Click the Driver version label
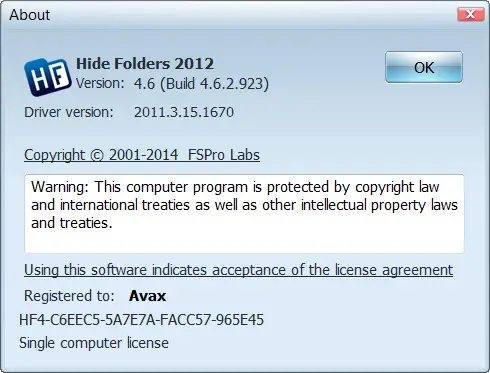This screenshot has width=490, height=373. point(69,112)
